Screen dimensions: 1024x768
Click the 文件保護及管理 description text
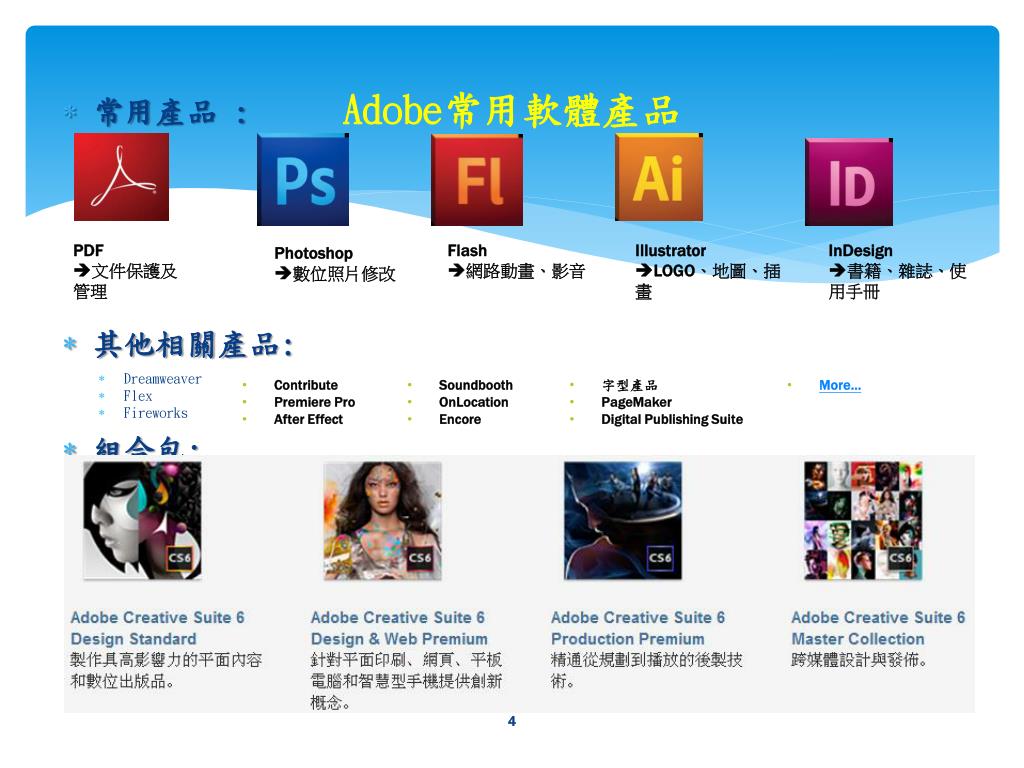point(125,281)
